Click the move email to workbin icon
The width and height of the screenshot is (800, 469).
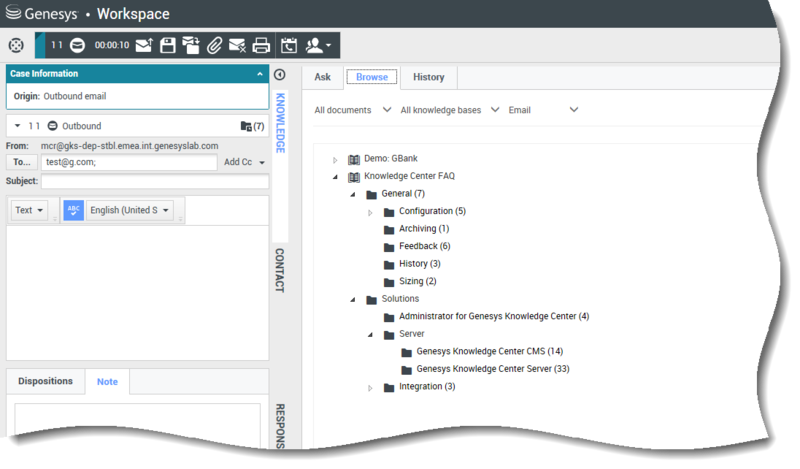pyautogui.click(x=191, y=45)
